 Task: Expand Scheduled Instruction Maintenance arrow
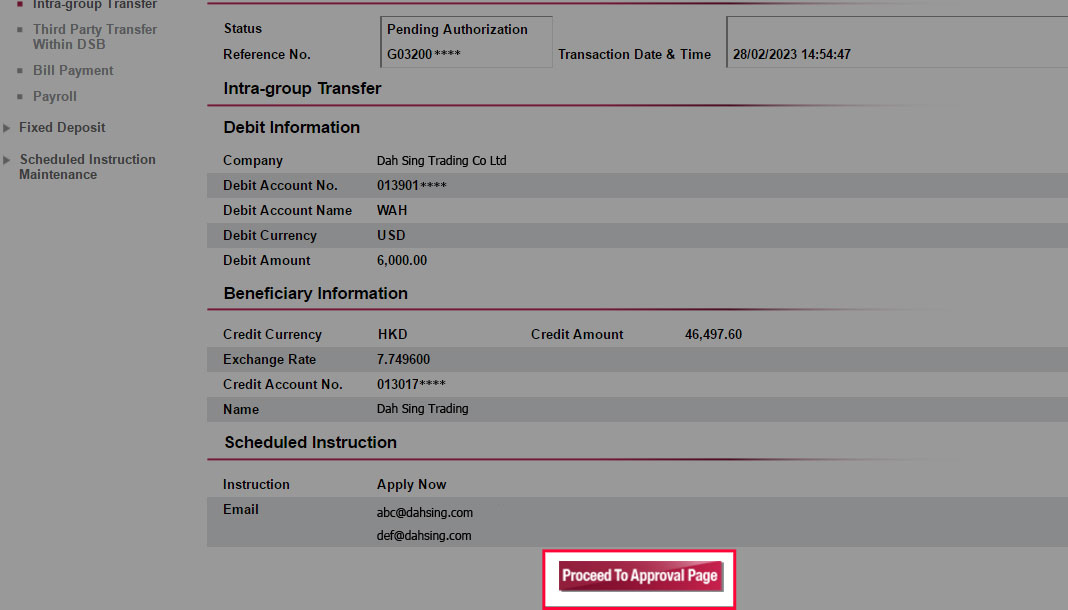click(7, 160)
